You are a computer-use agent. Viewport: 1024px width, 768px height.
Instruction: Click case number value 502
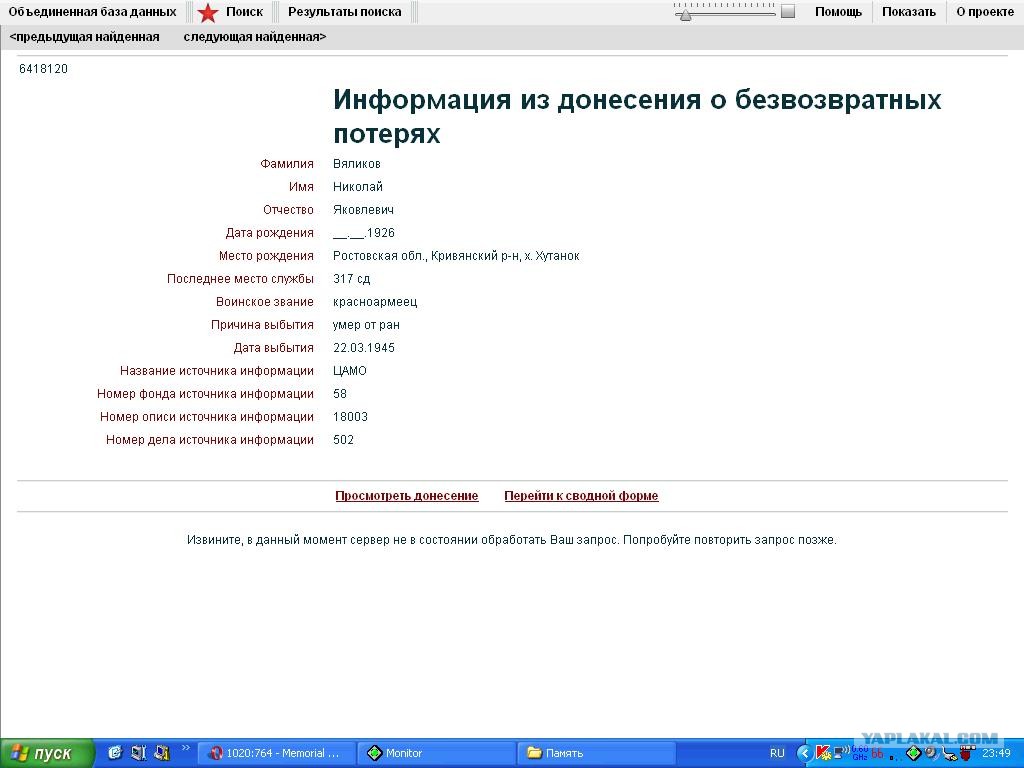[343, 440]
